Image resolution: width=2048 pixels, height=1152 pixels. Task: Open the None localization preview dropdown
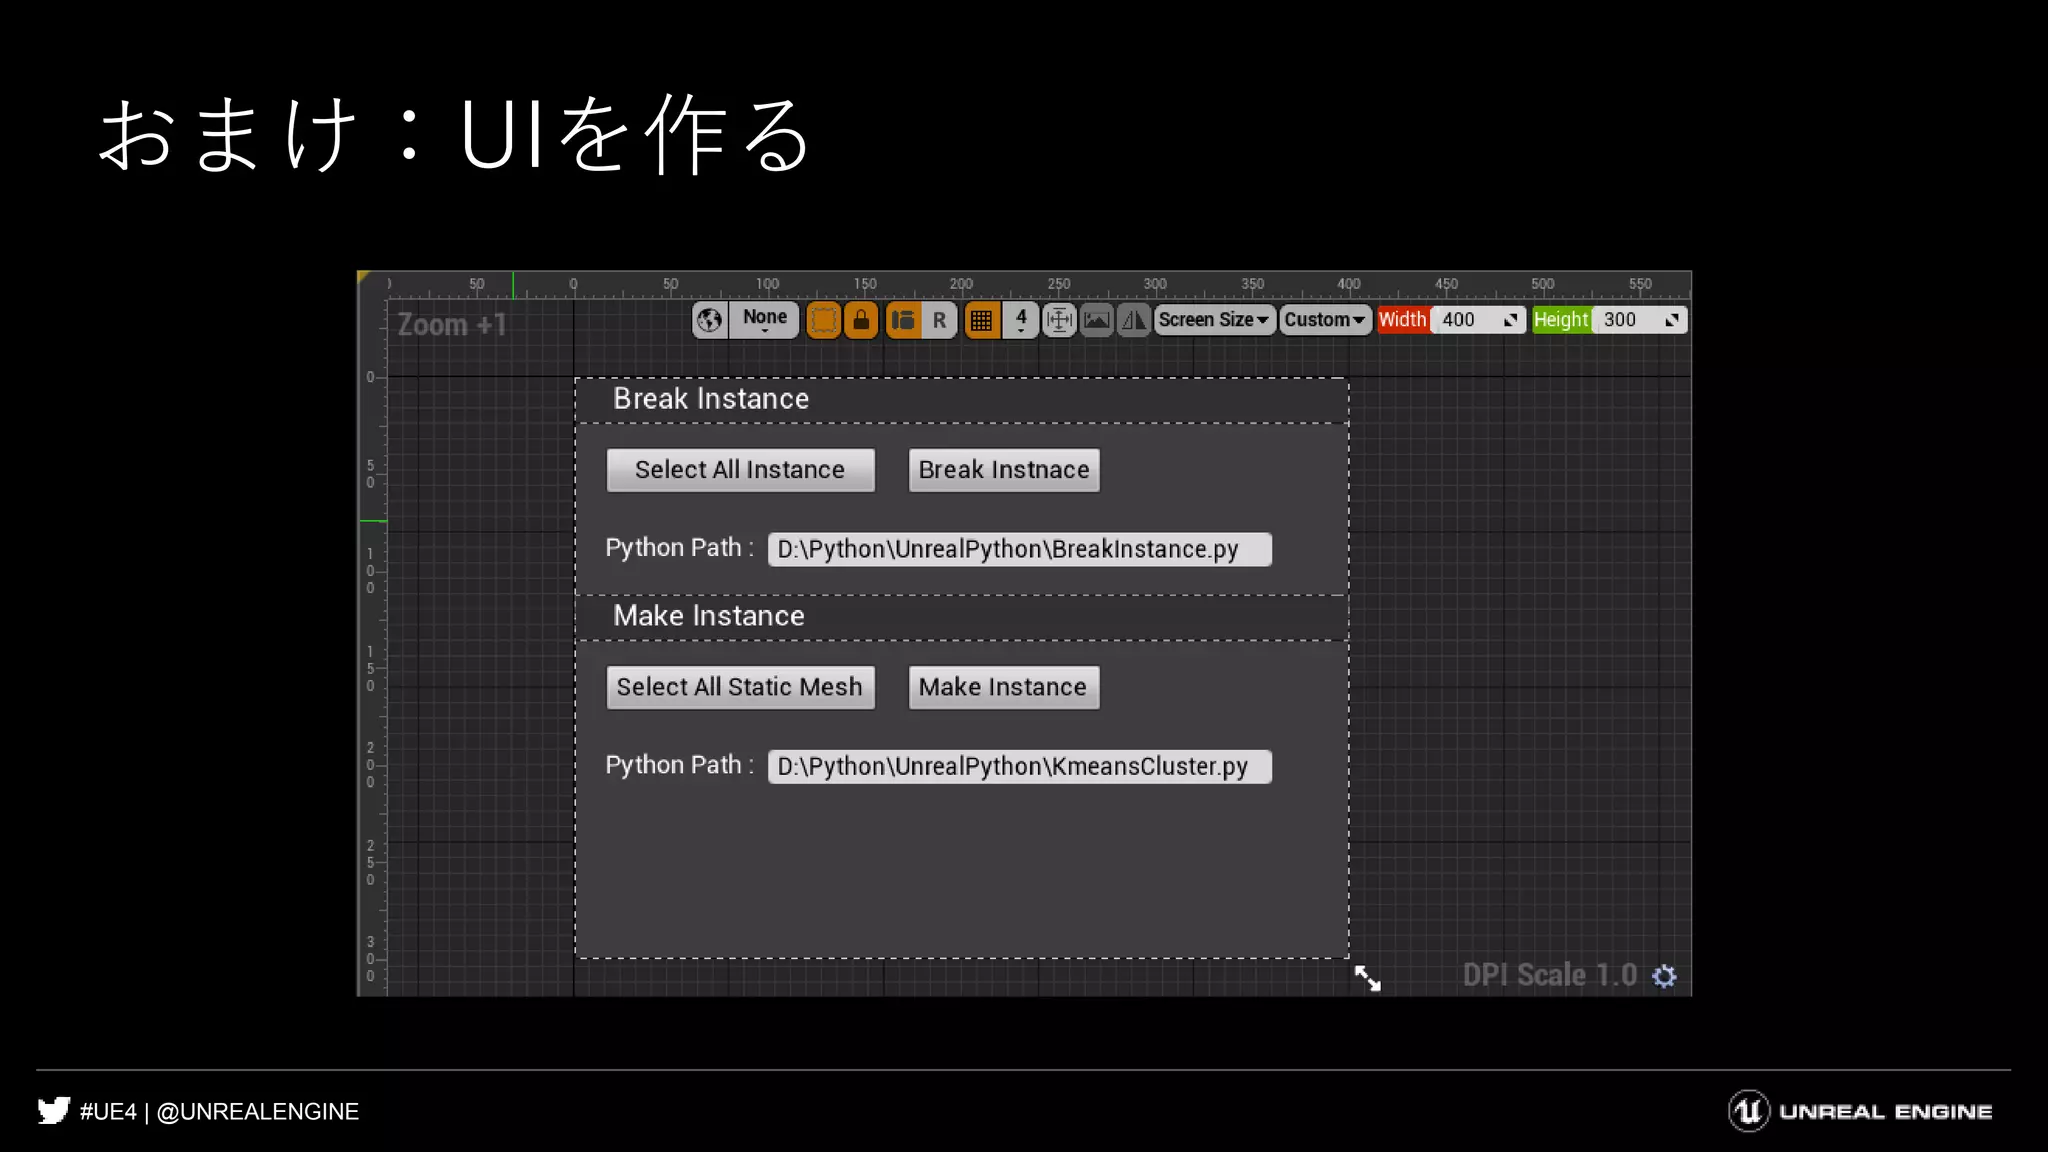[x=765, y=320]
